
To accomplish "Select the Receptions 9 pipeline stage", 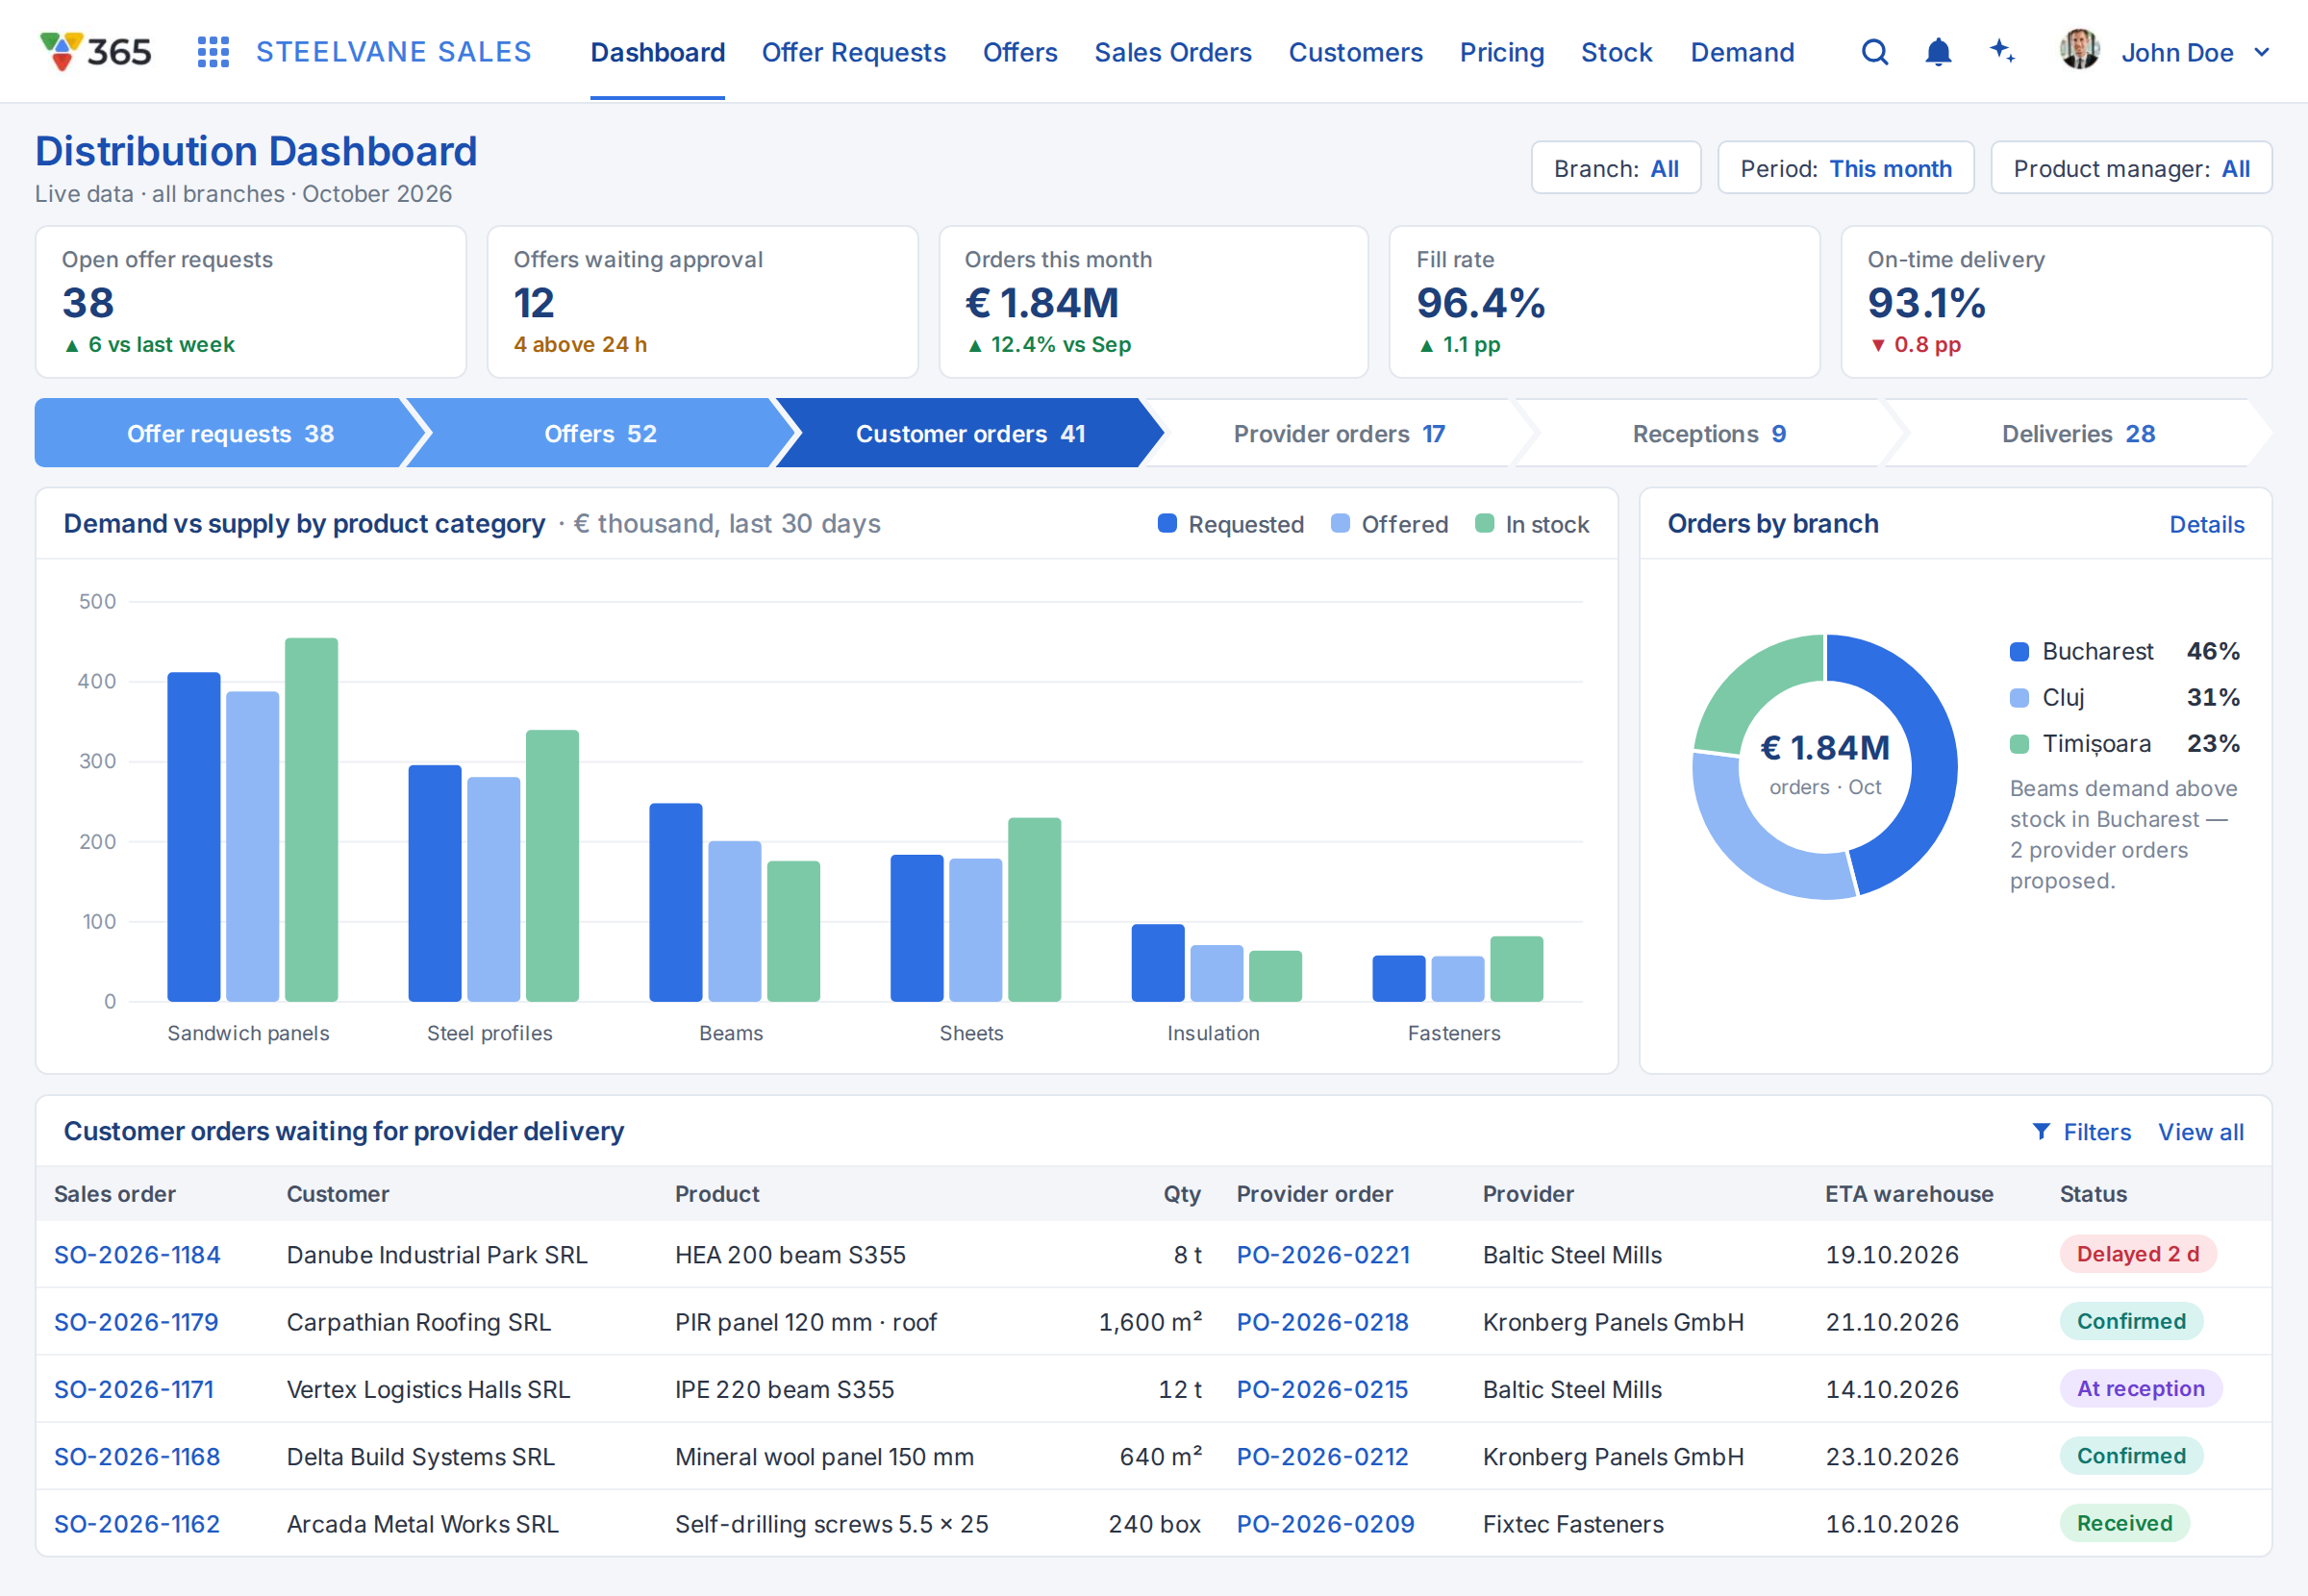I will pos(1709,433).
